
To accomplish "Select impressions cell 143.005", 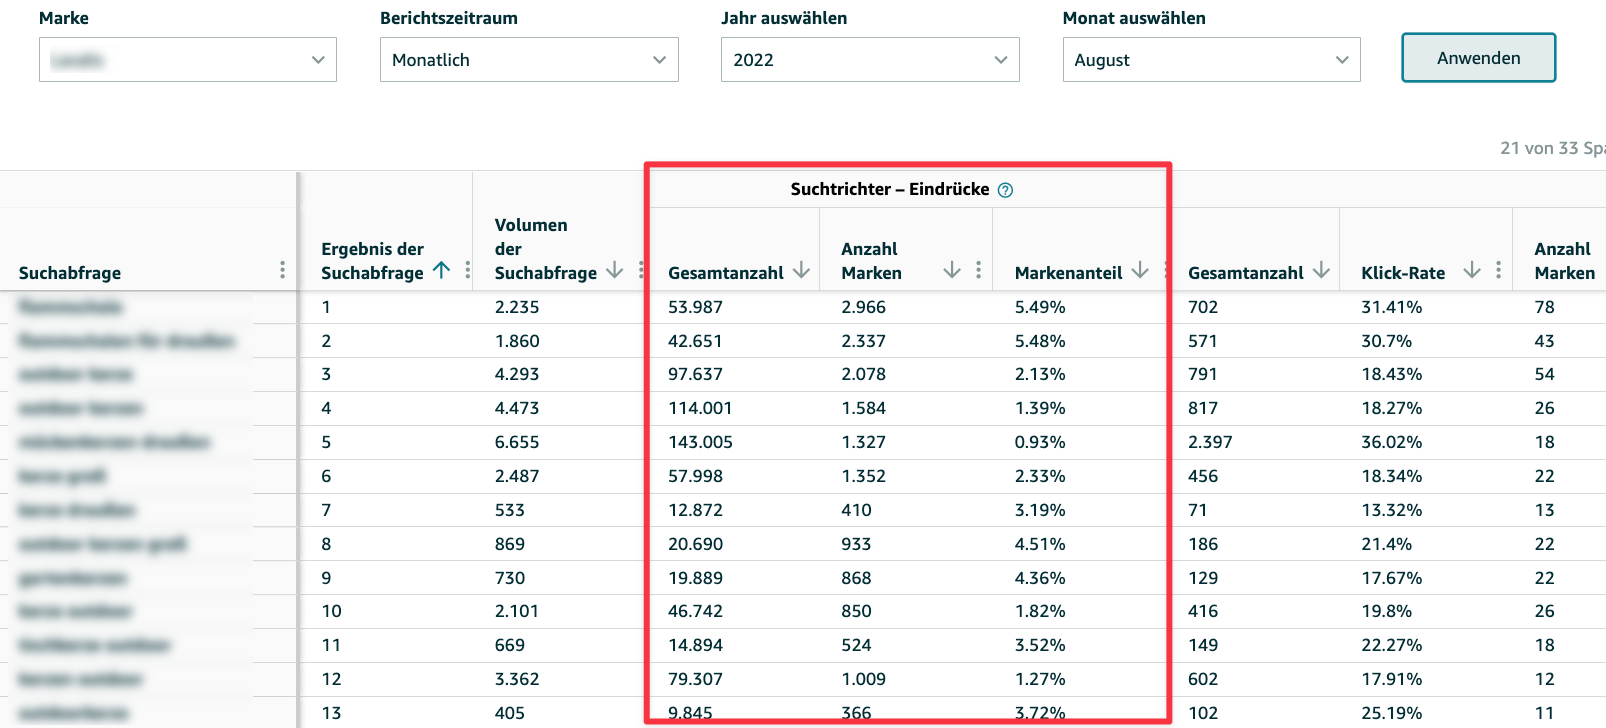I will (x=700, y=442).
